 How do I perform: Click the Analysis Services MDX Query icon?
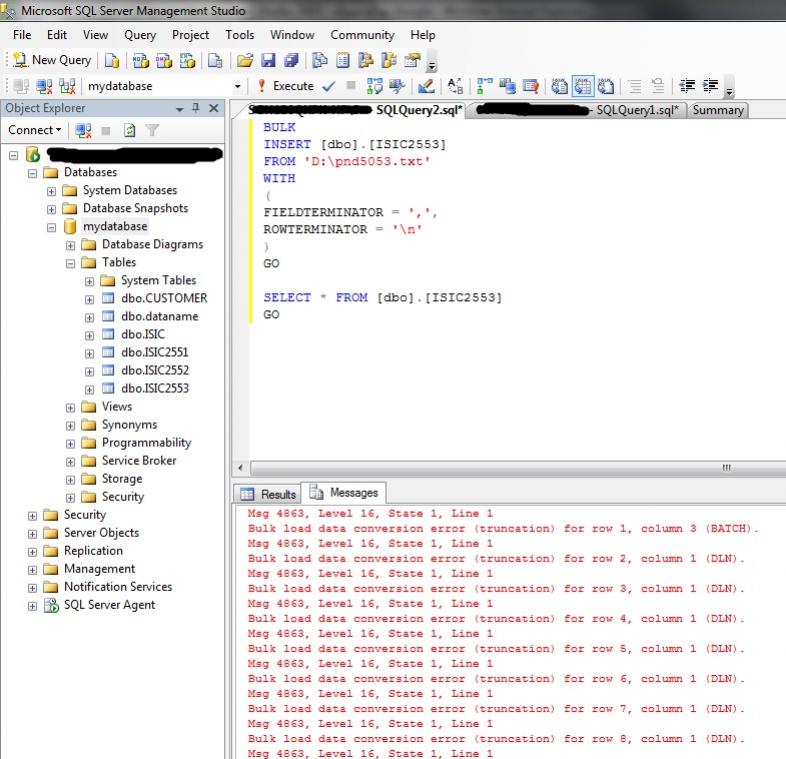141,60
